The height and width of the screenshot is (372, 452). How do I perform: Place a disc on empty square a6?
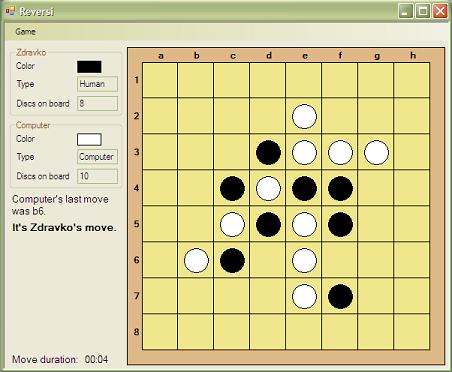(160, 260)
